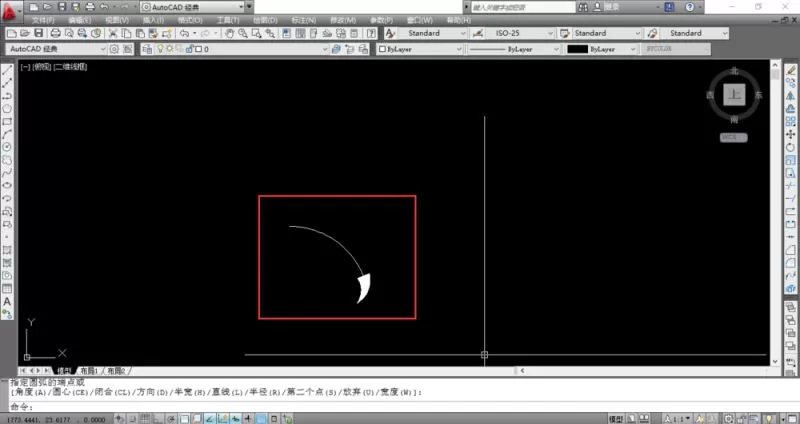This screenshot has width=800, height=424.
Task: Open annotation scale 1:1 control
Action: (678, 419)
